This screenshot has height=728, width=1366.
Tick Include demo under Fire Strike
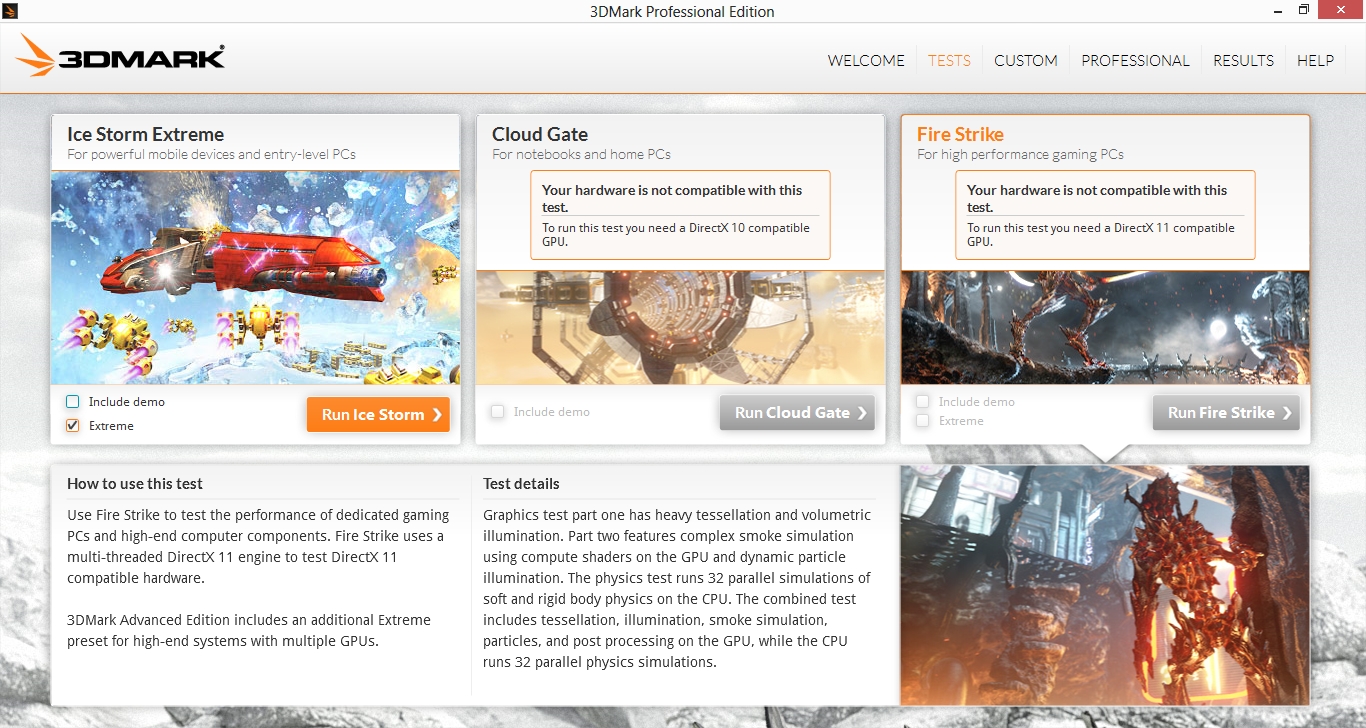(x=923, y=402)
